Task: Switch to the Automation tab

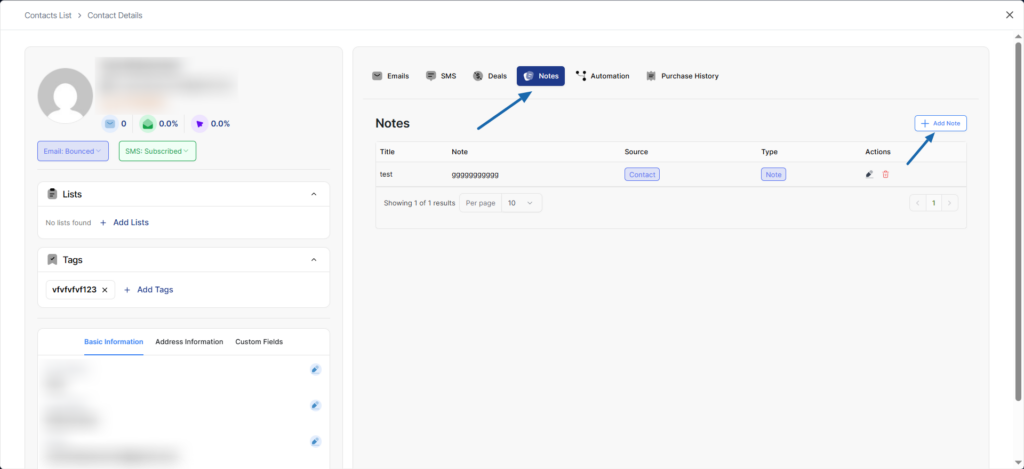Action: 602,76
